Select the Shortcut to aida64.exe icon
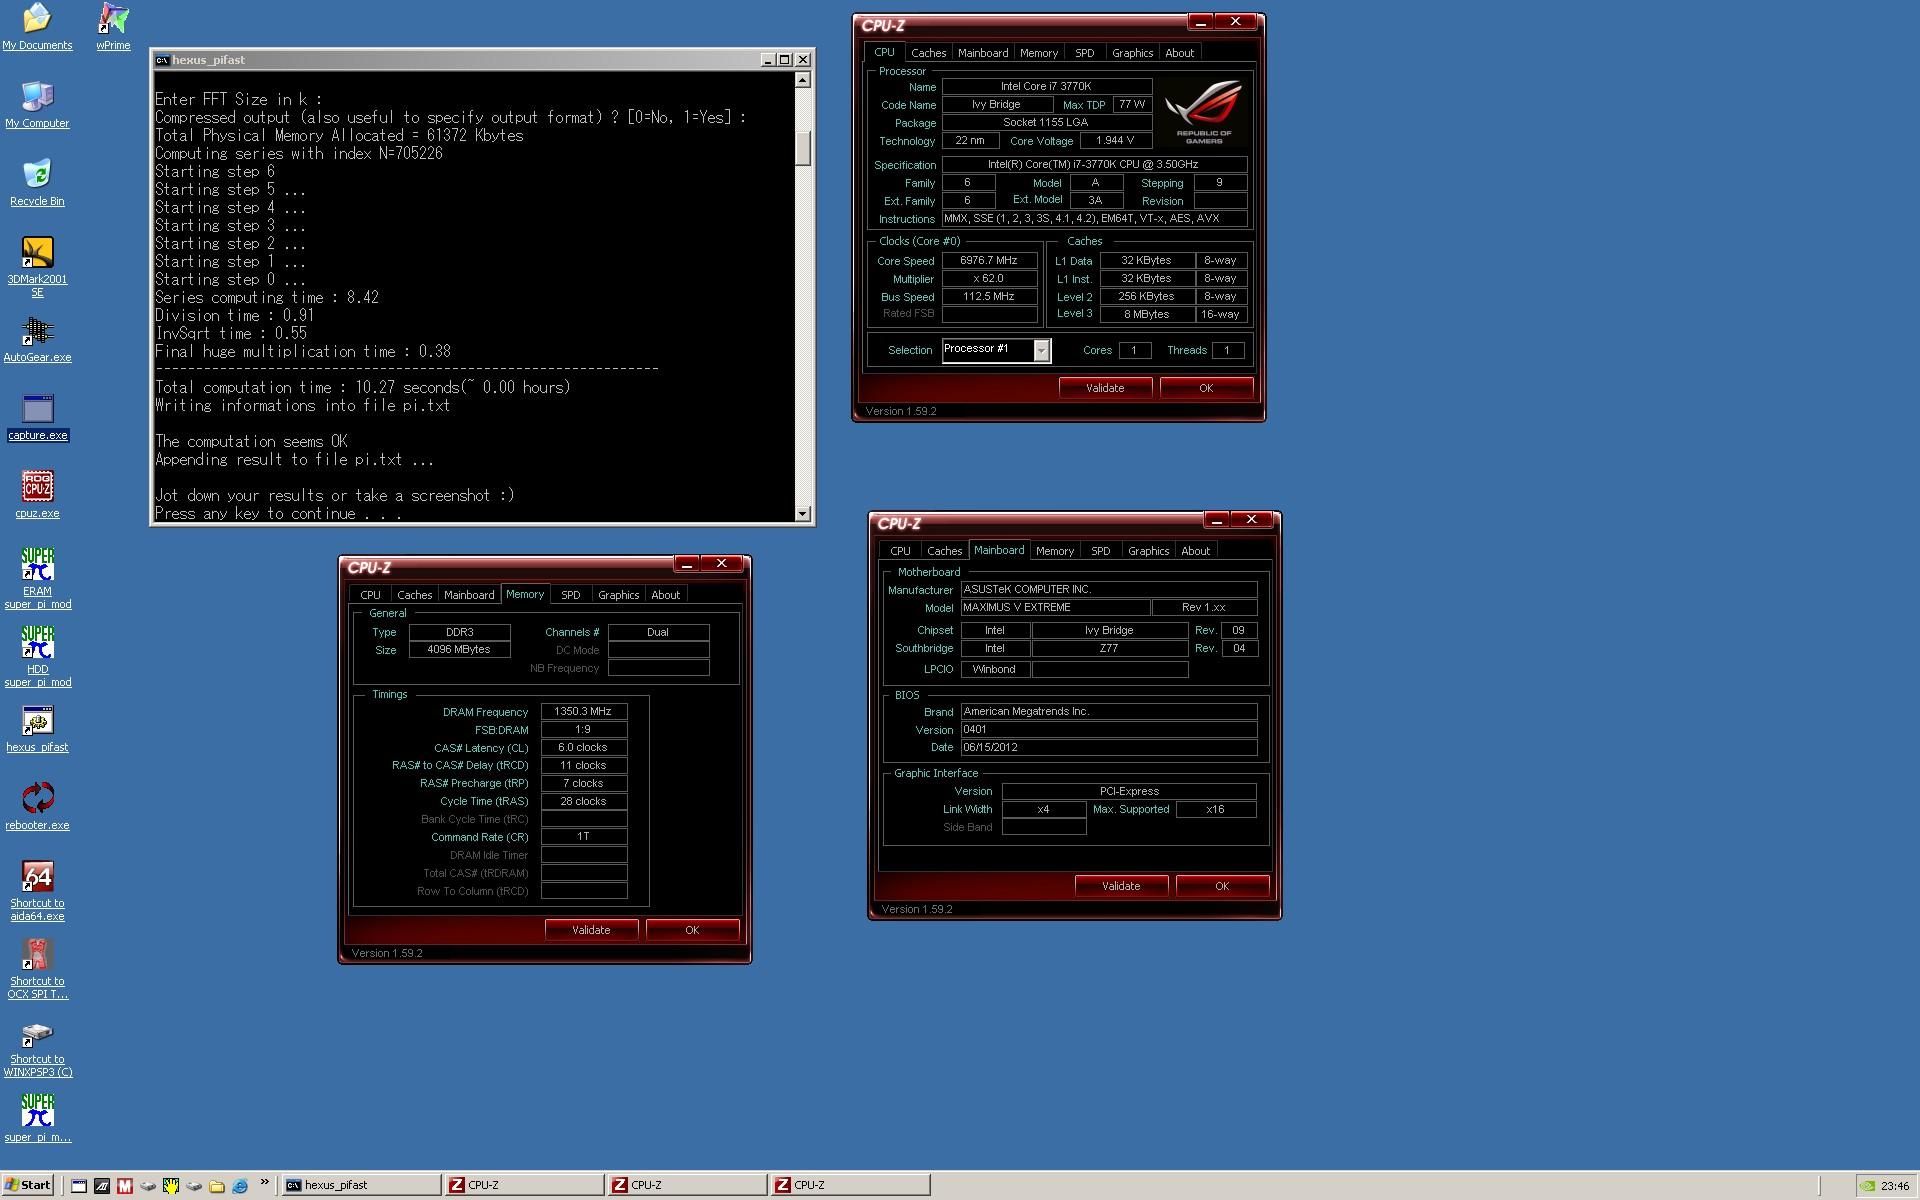This screenshot has height=1200, width=1920. [37, 890]
